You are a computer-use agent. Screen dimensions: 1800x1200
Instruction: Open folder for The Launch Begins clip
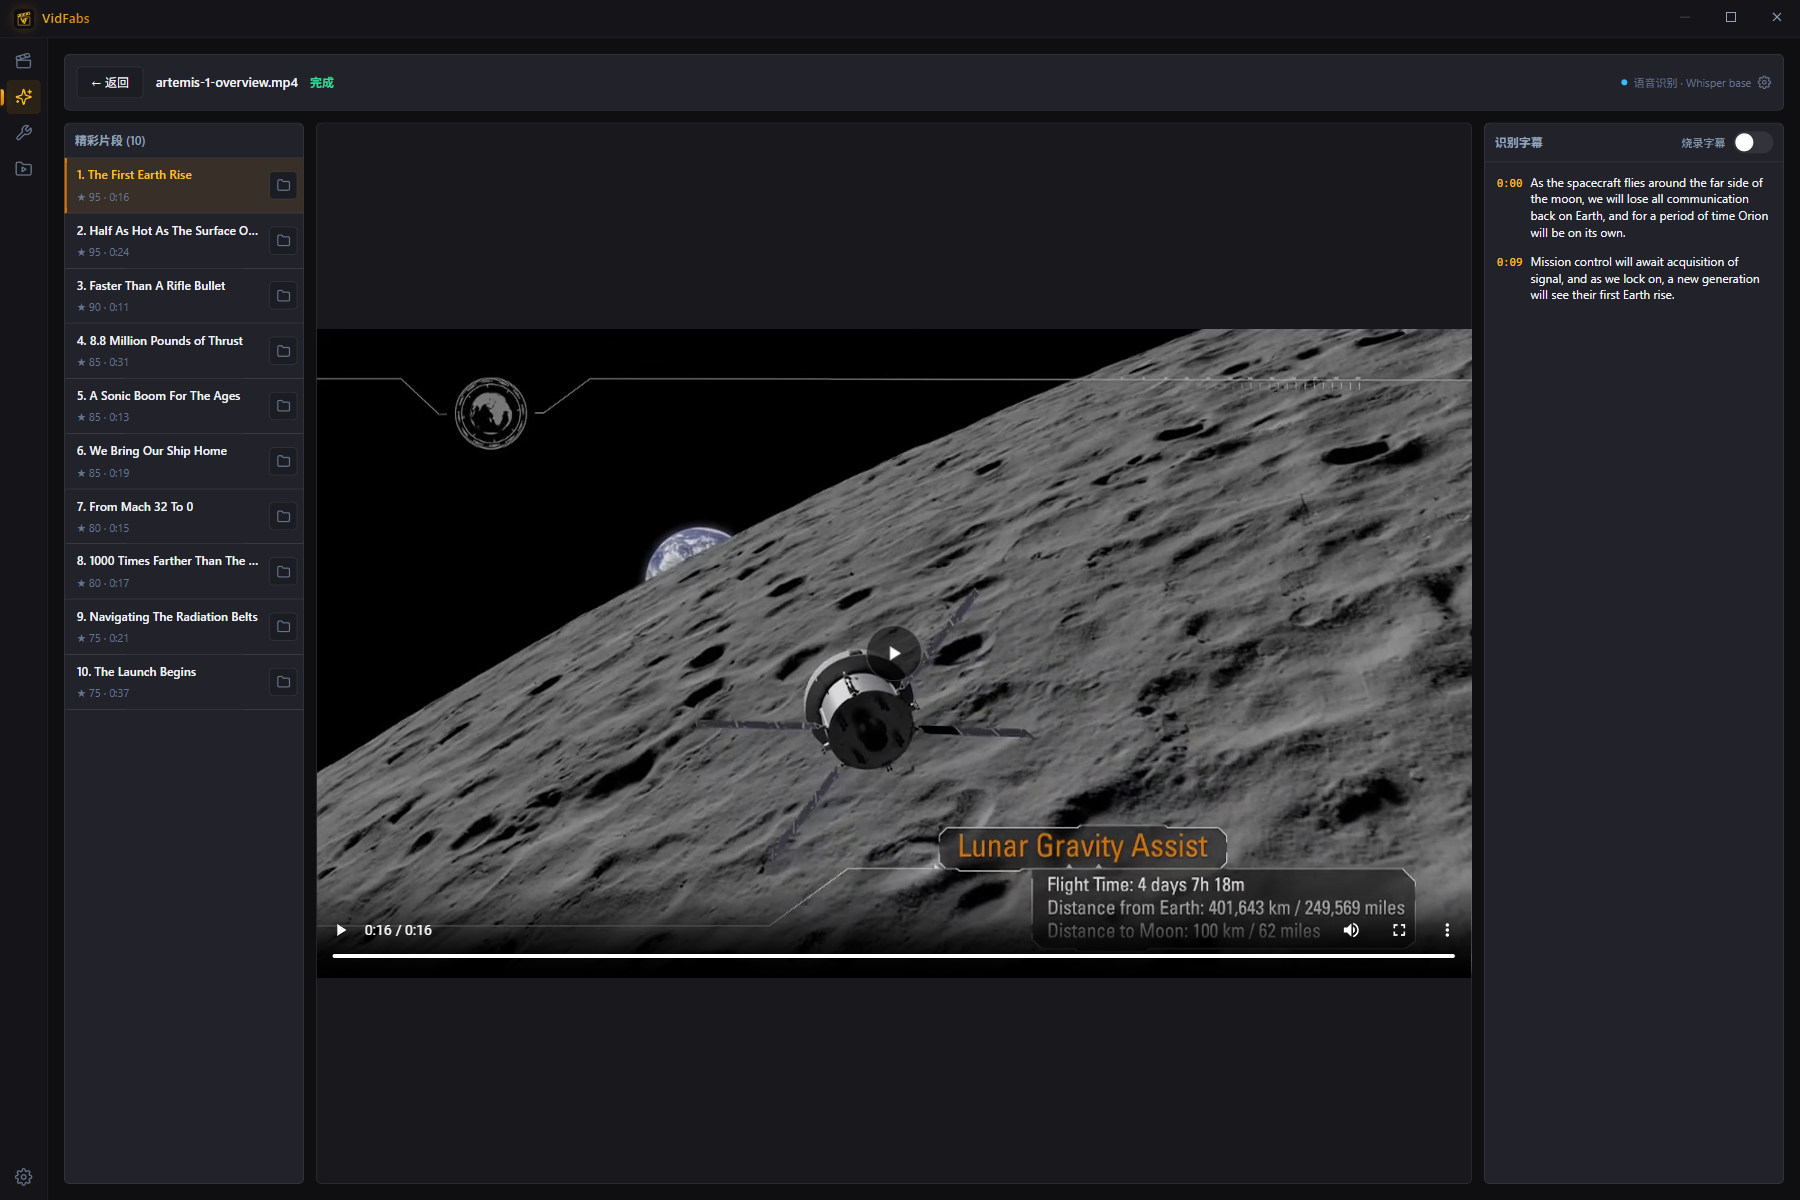(283, 682)
